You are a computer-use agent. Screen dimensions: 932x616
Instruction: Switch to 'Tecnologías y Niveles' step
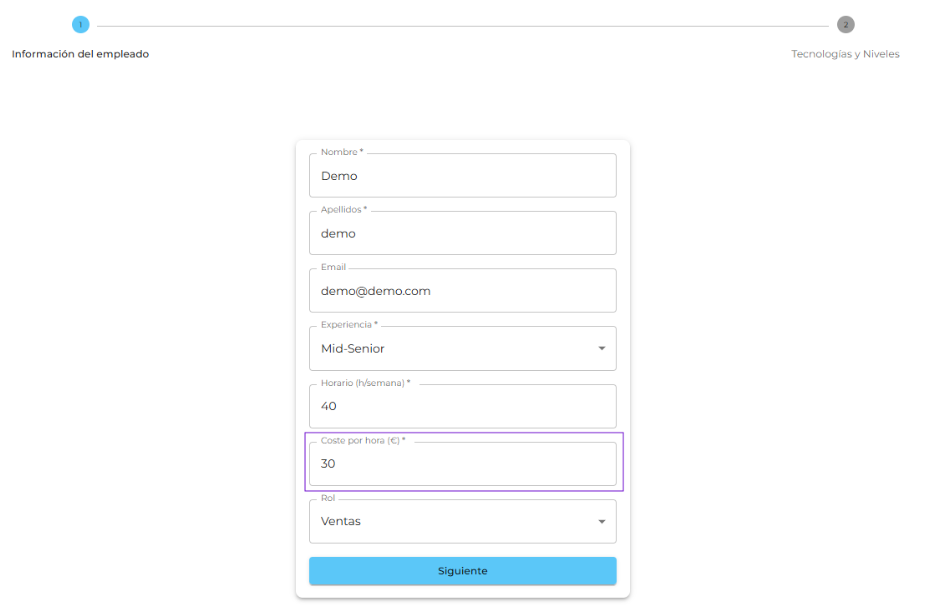point(845,54)
